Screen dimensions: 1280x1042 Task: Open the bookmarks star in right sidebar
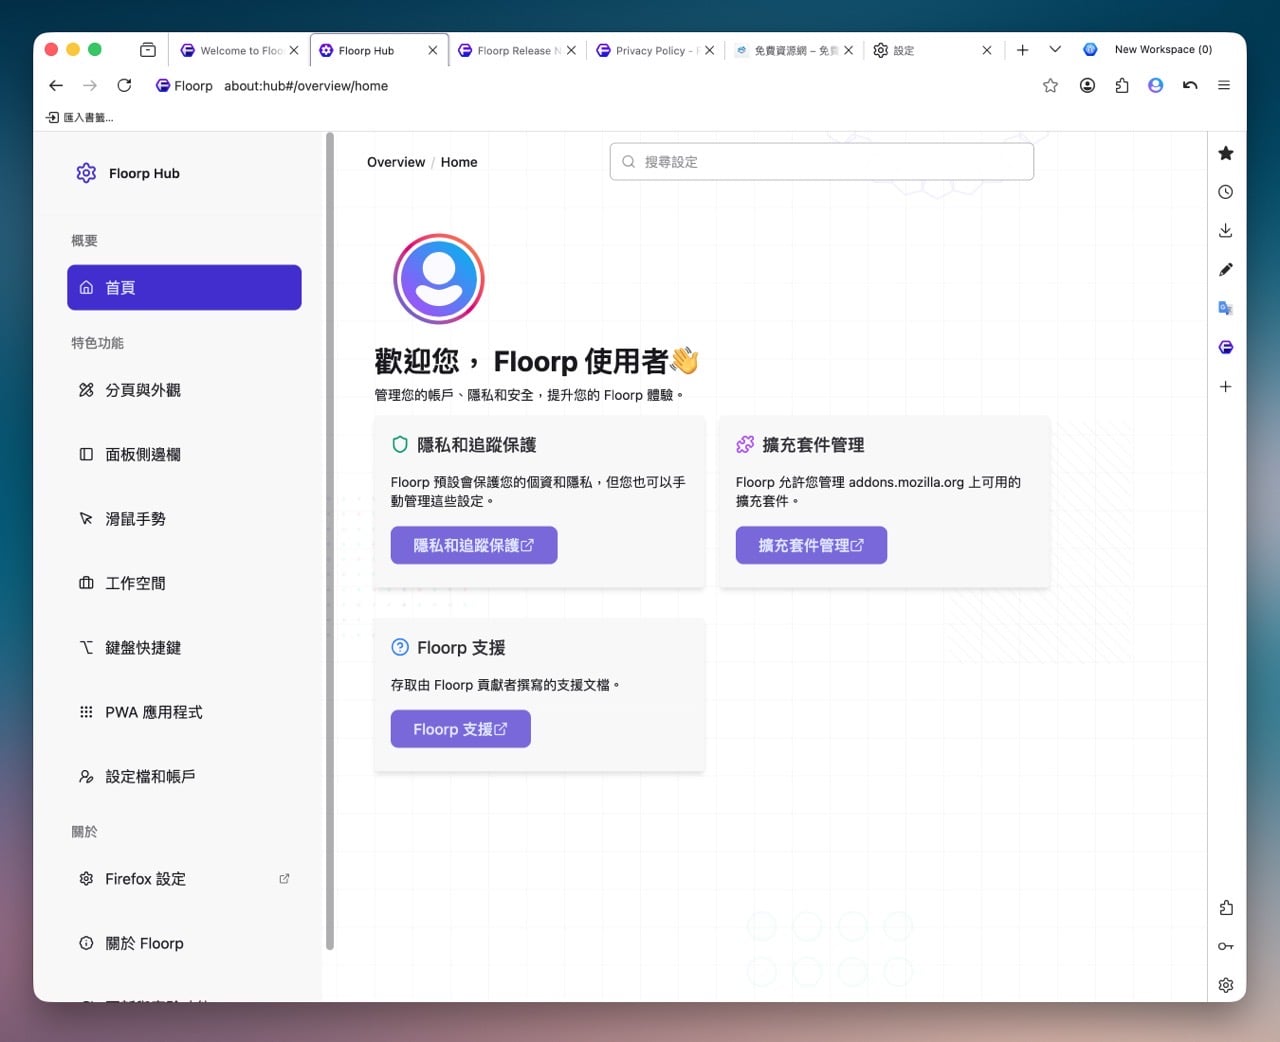(x=1225, y=153)
